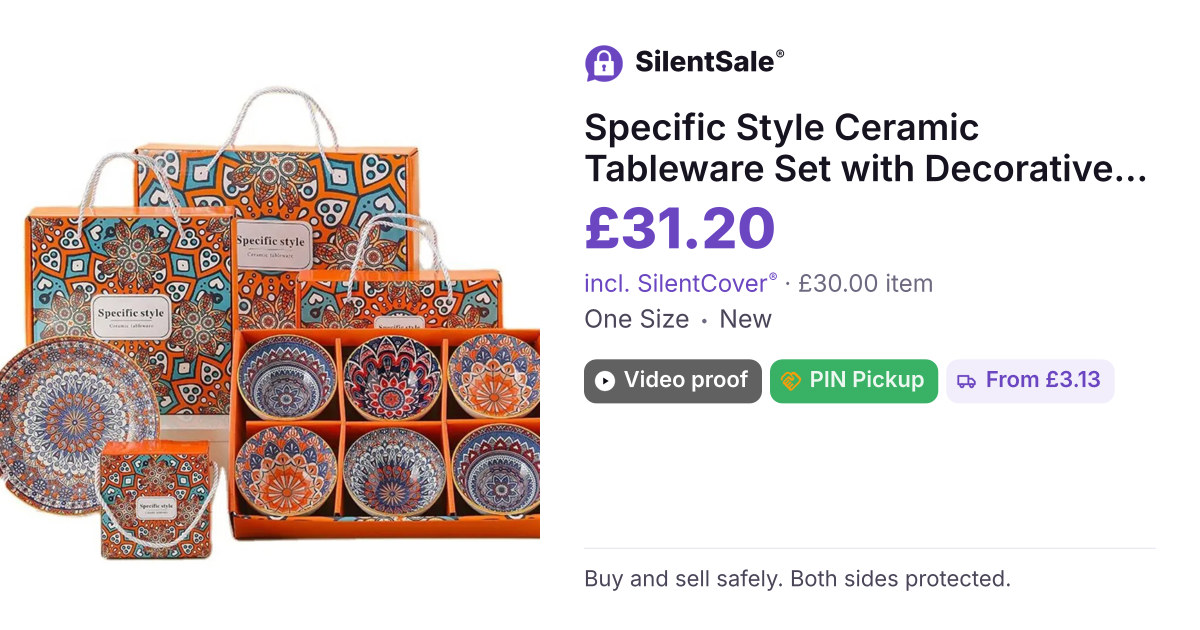Click the One Size label
The width and height of the screenshot is (1200, 630).
pos(636,320)
